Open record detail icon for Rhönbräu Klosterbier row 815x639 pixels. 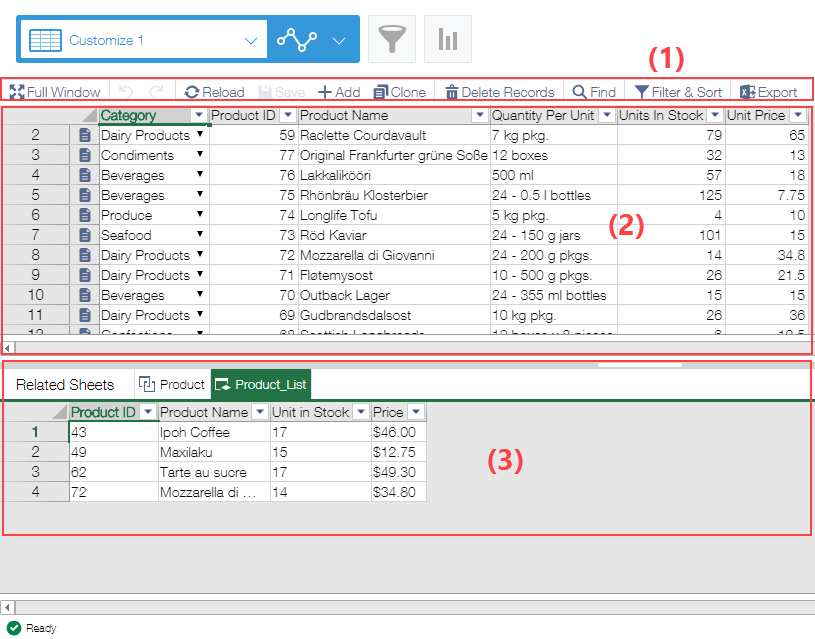coord(85,195)
